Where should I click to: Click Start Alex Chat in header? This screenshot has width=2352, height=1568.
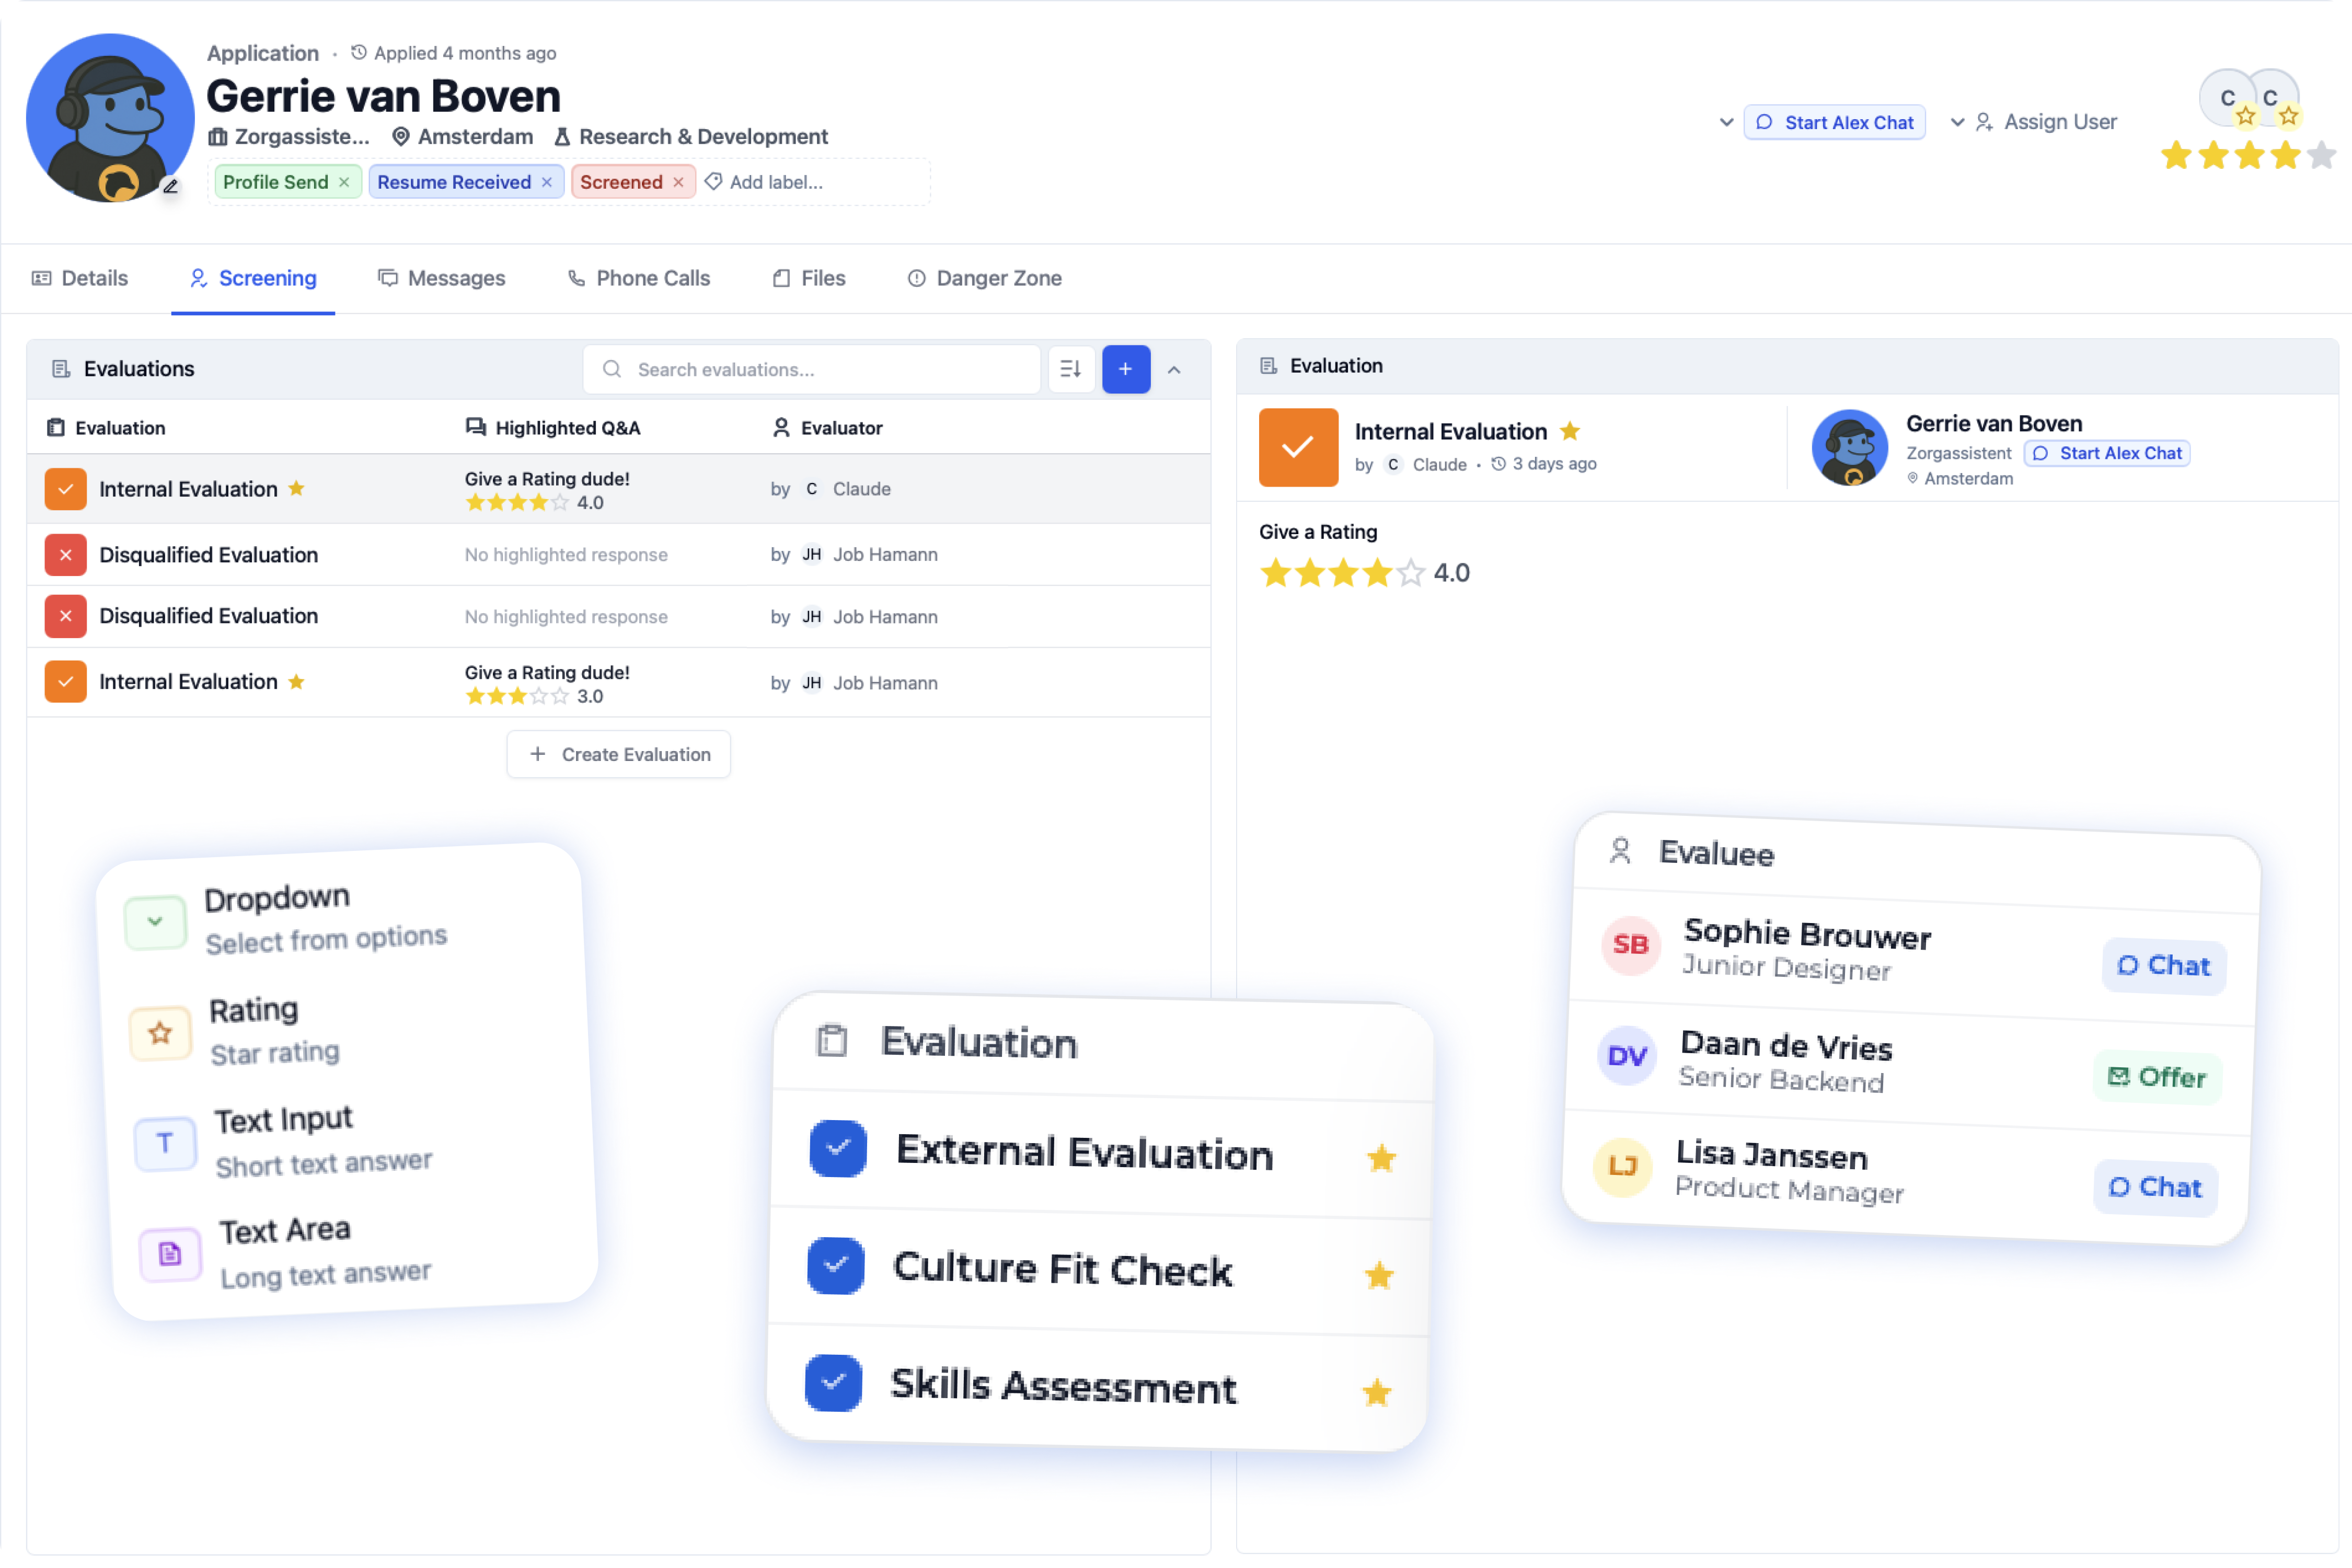[1834, 122]
